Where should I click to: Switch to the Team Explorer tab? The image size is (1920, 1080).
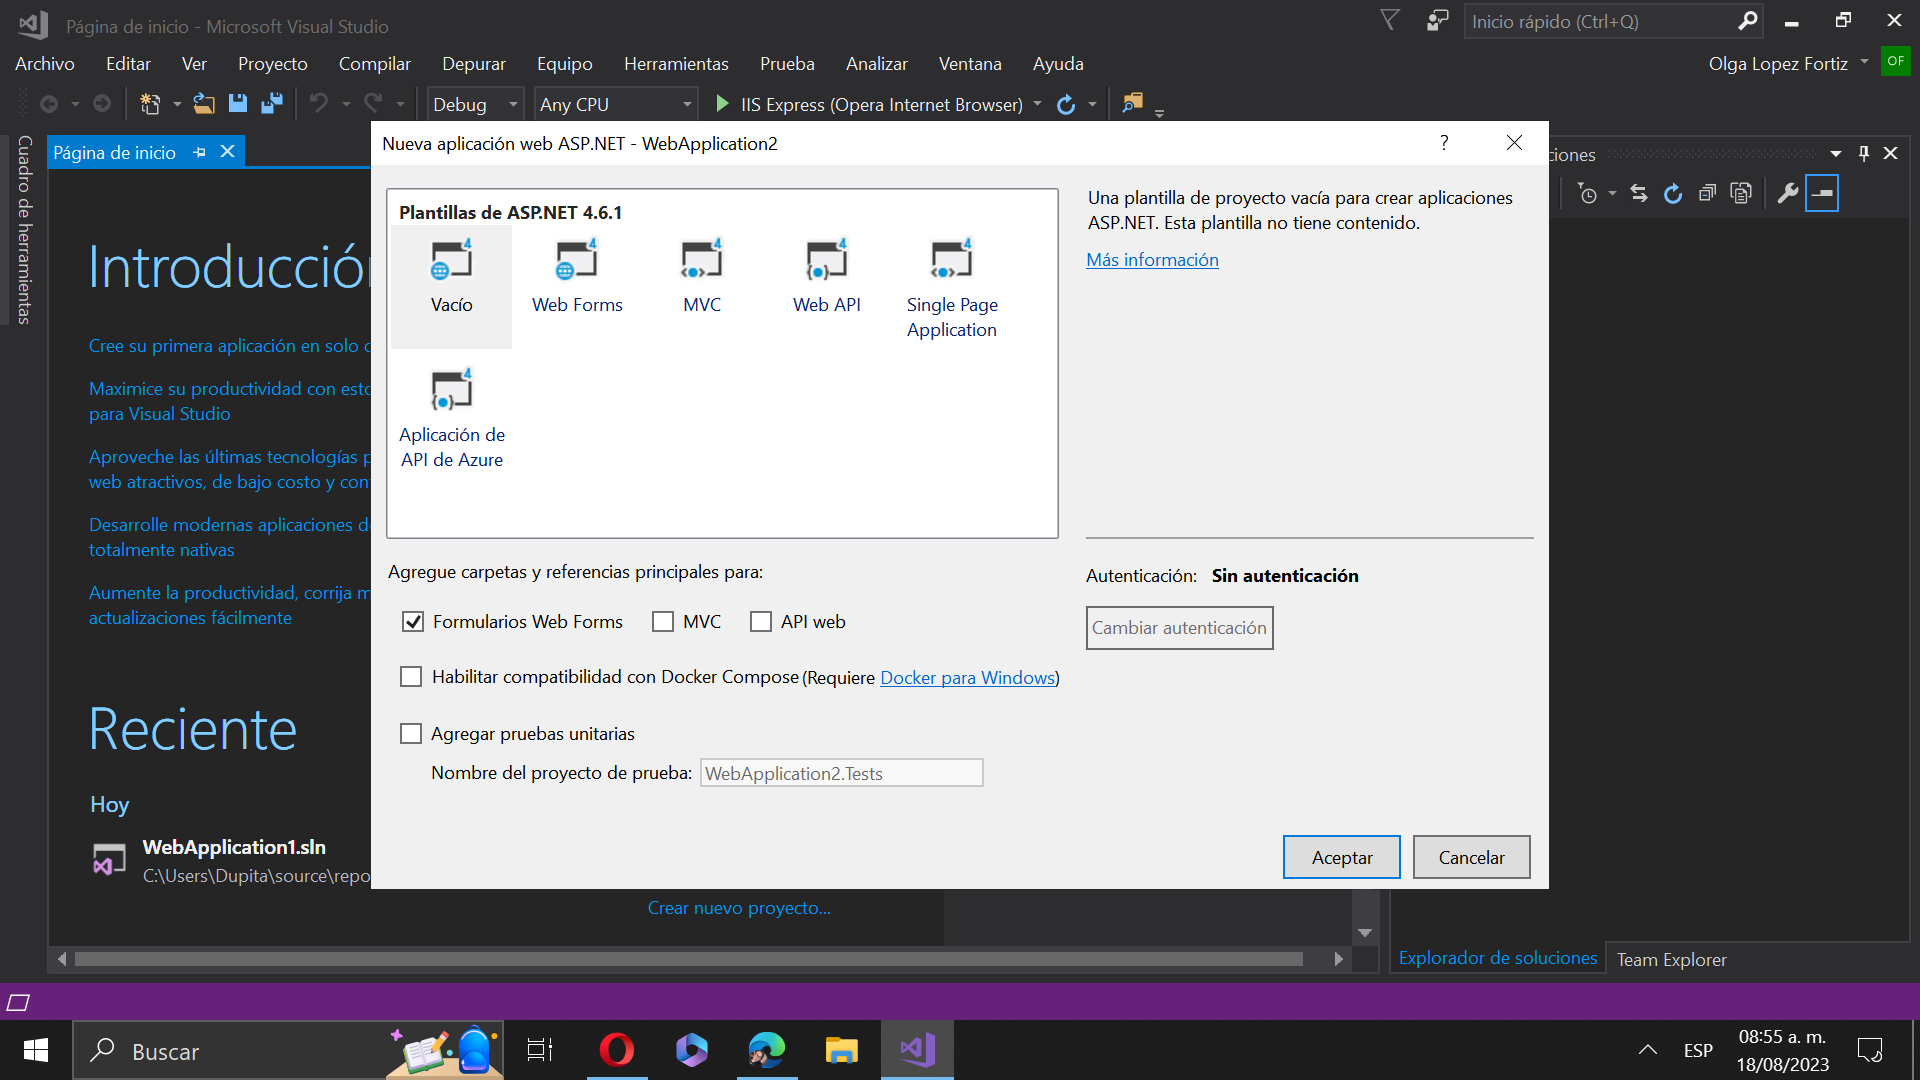[x=1671, y=960]
